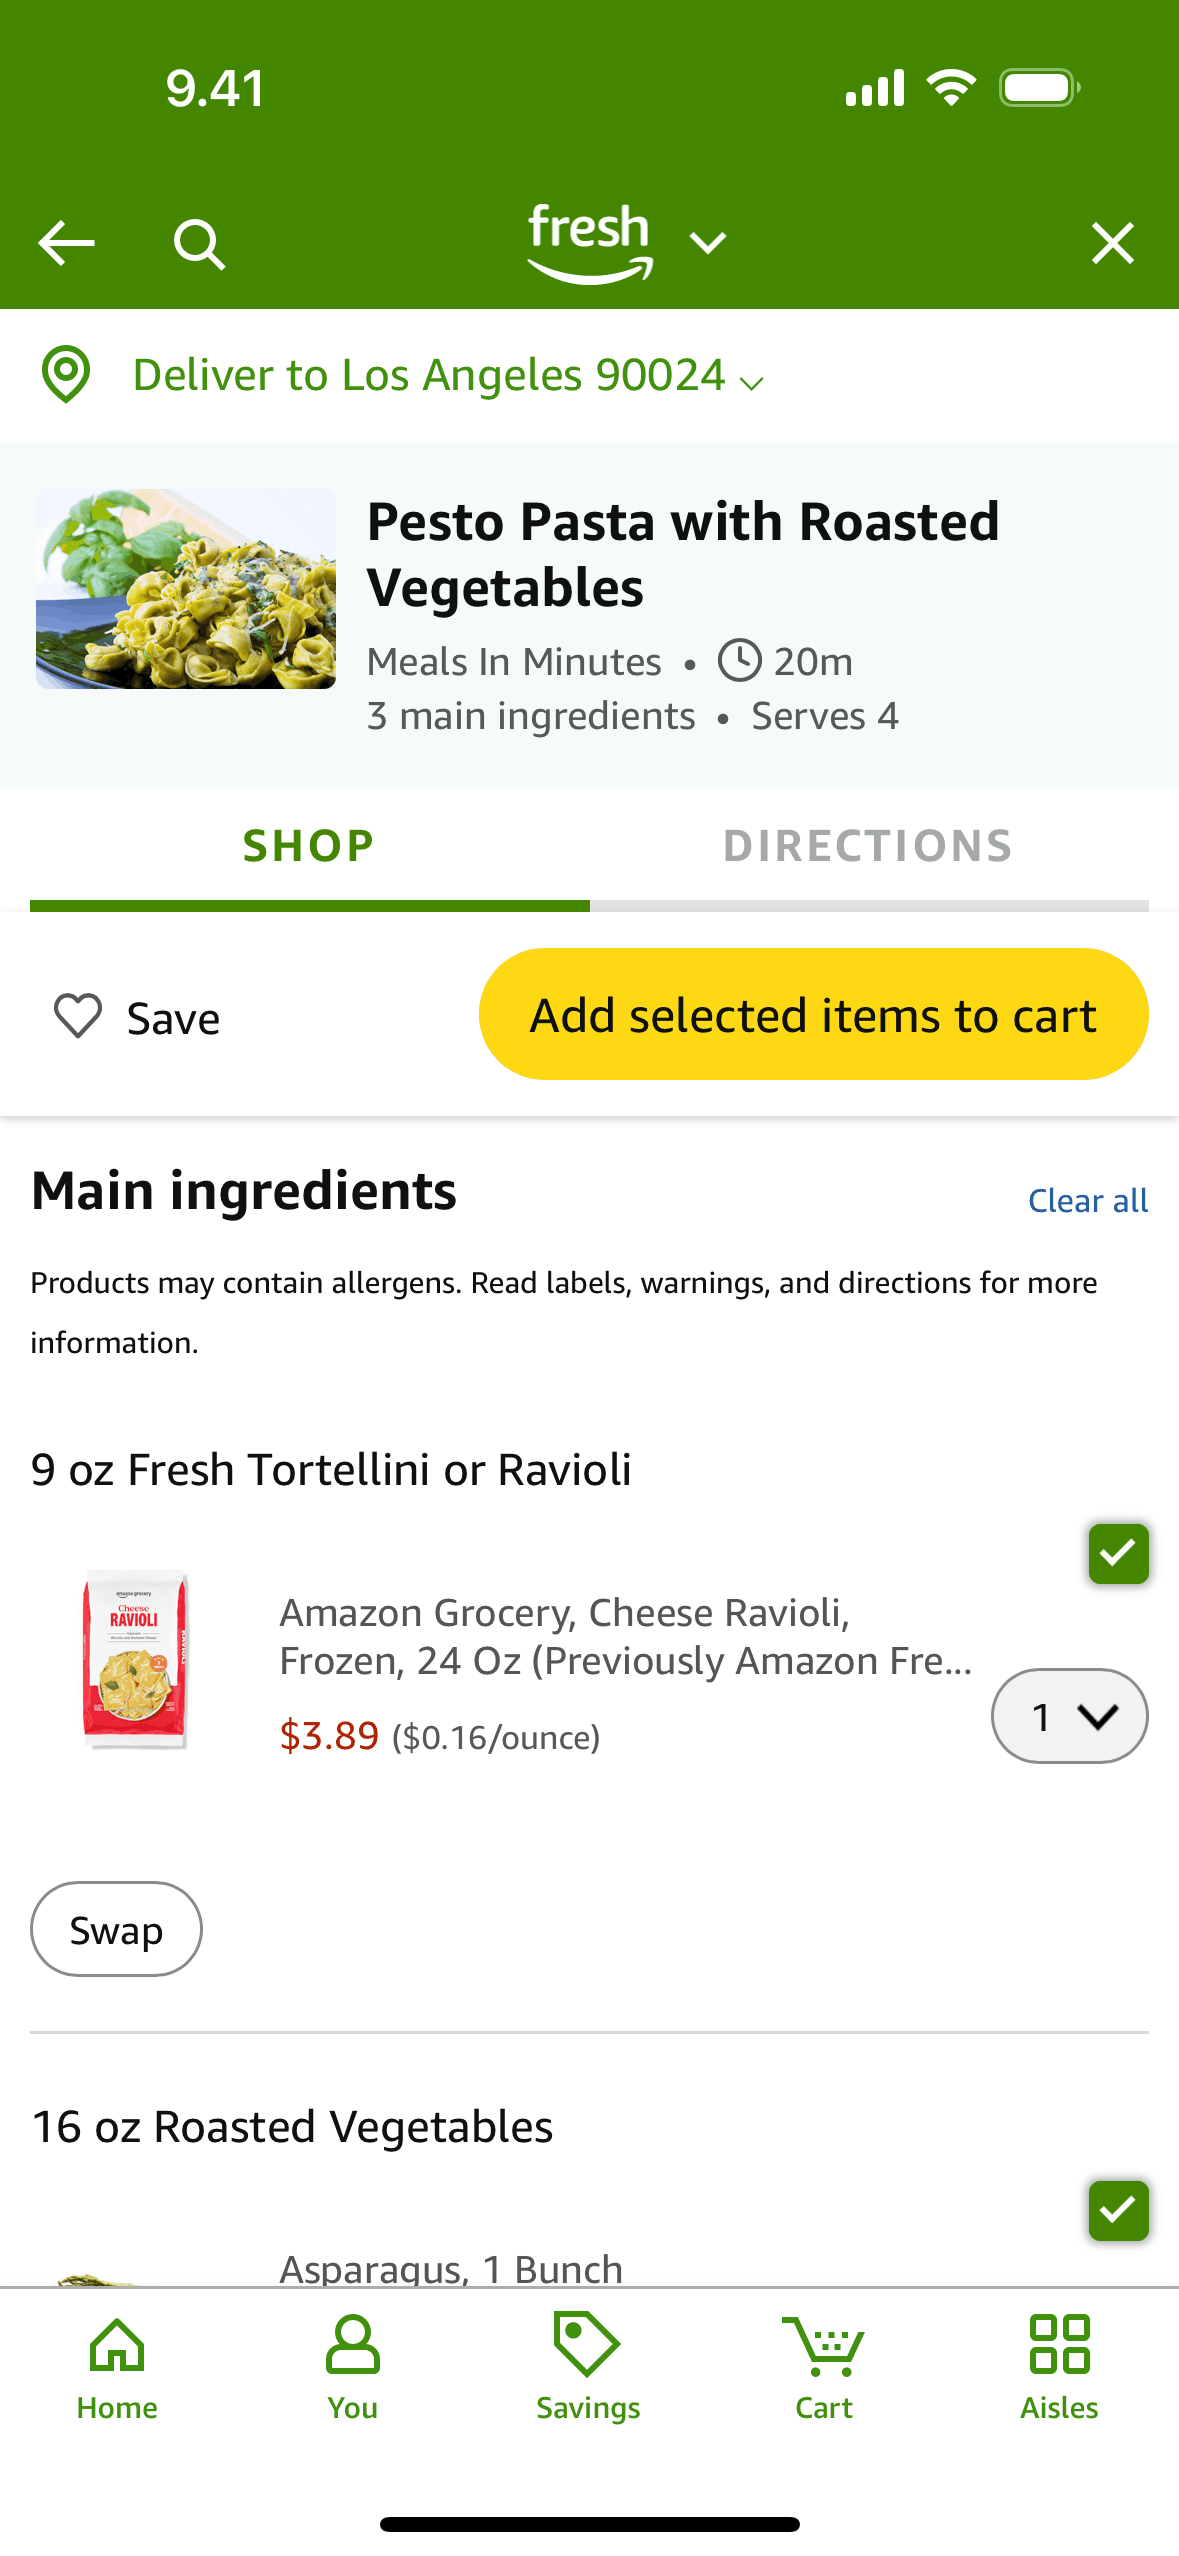Tap the delivery location pin icon
The height and width of the screenshot is (2556, 1179).
[x=66, y=375]
